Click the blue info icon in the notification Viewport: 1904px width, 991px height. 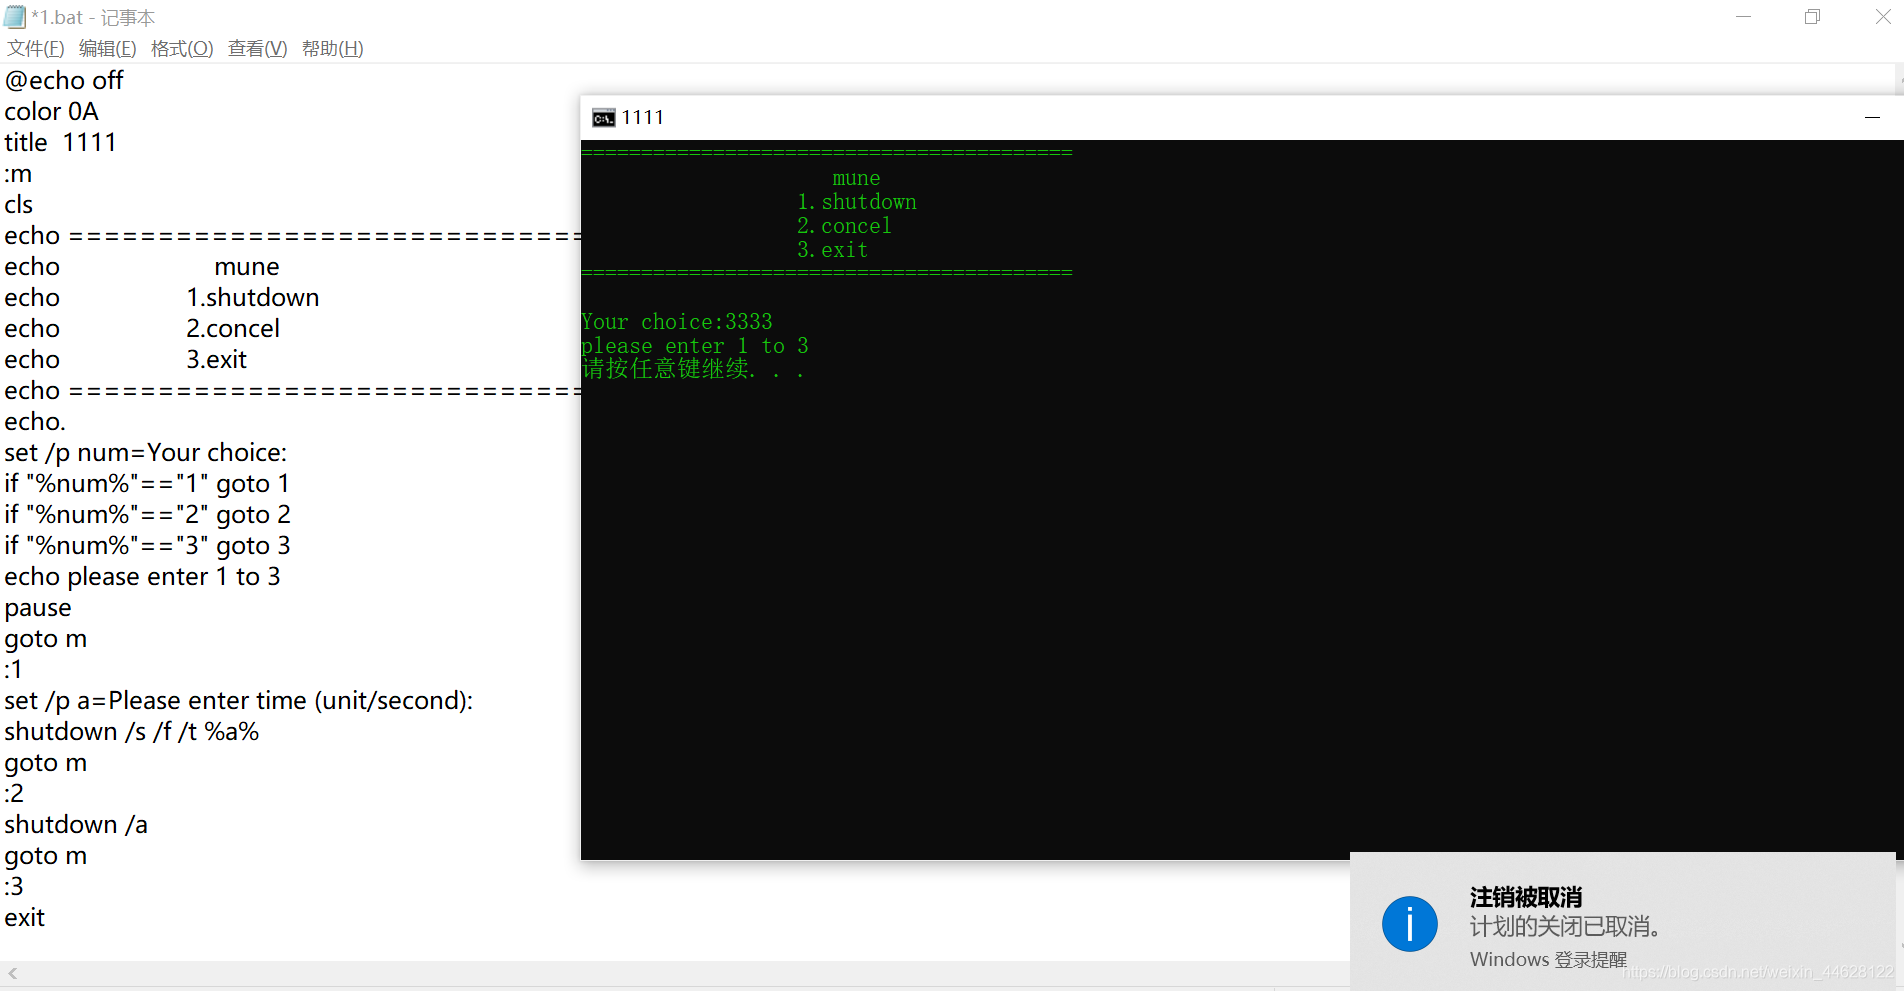(x=1409, y=924)
